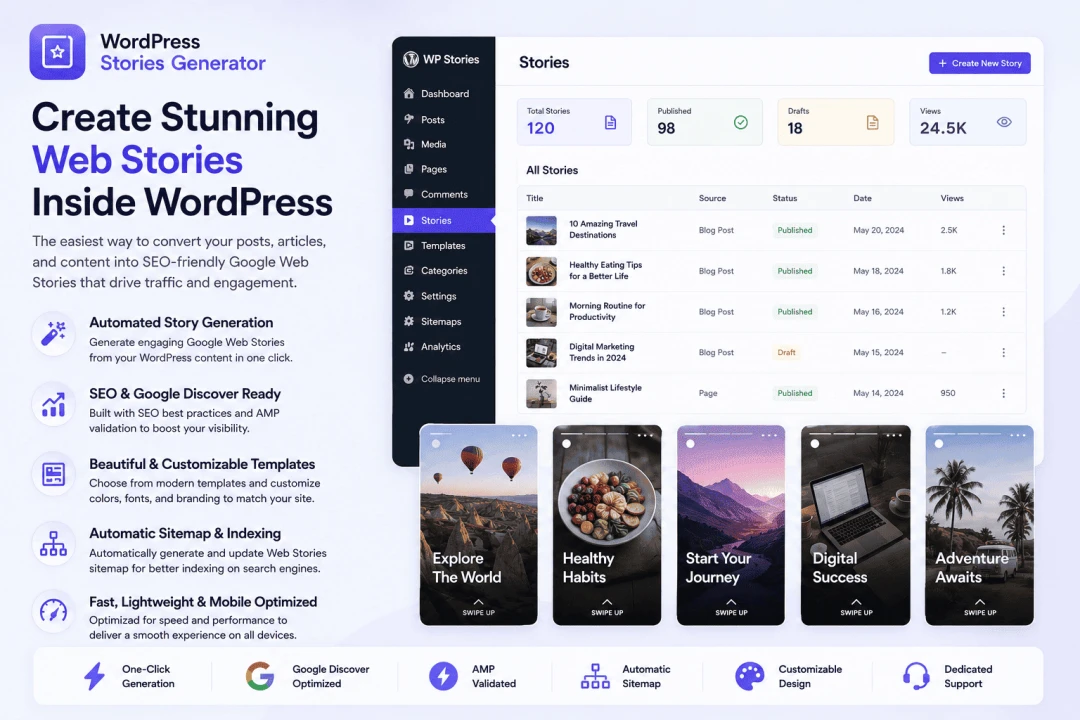Open Dashboard in the sidebar
The image size is (1080, 720).
tap(444, 94)
